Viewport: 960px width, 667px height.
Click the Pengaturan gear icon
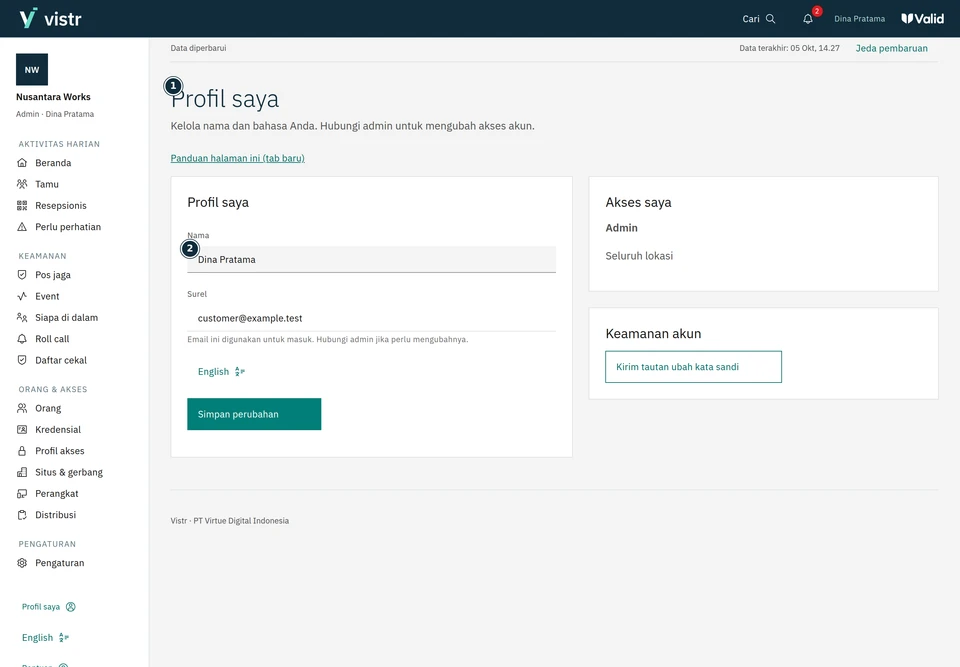tap(22, 563)
